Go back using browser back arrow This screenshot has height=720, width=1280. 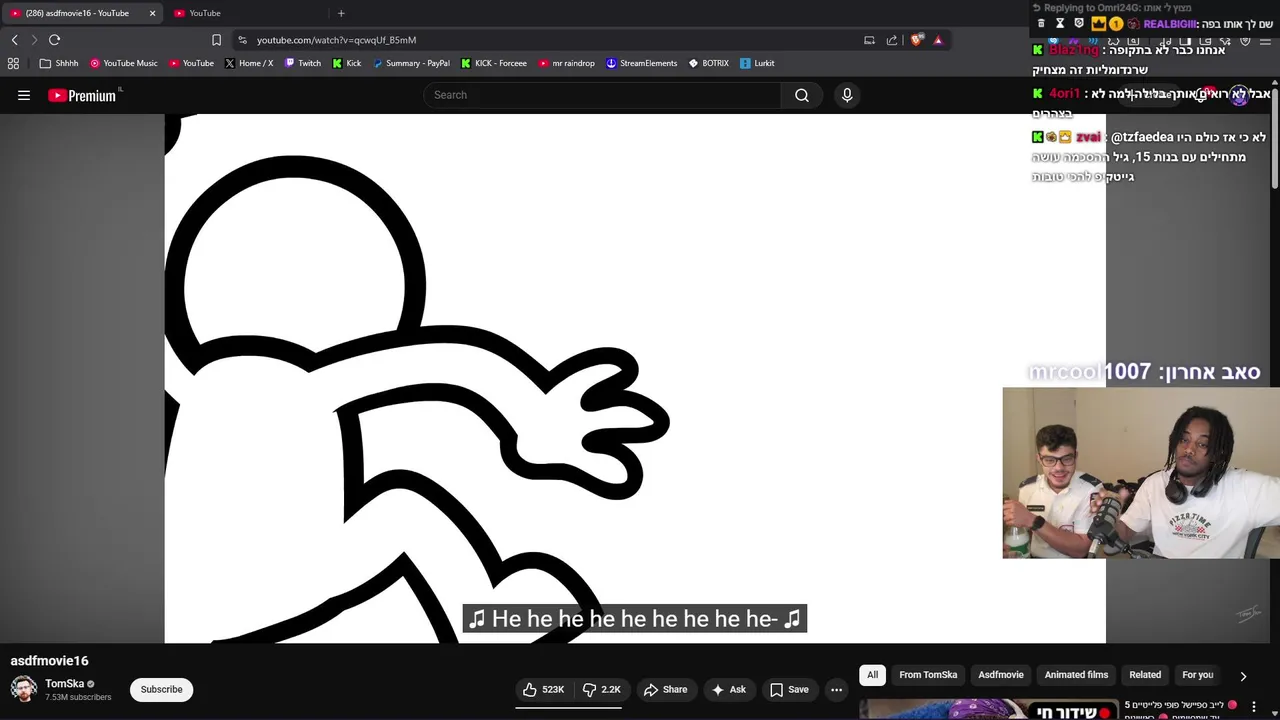click(x=14, y=40)
